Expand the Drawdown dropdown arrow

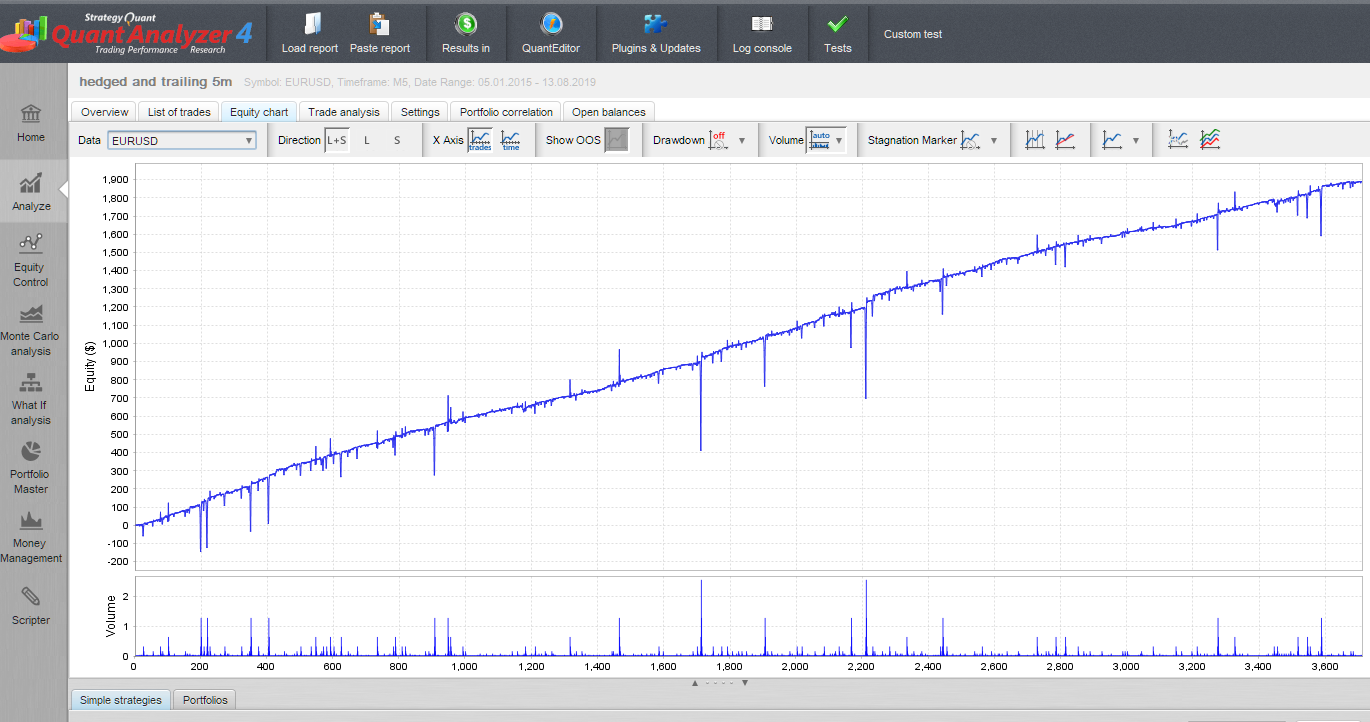742,141
